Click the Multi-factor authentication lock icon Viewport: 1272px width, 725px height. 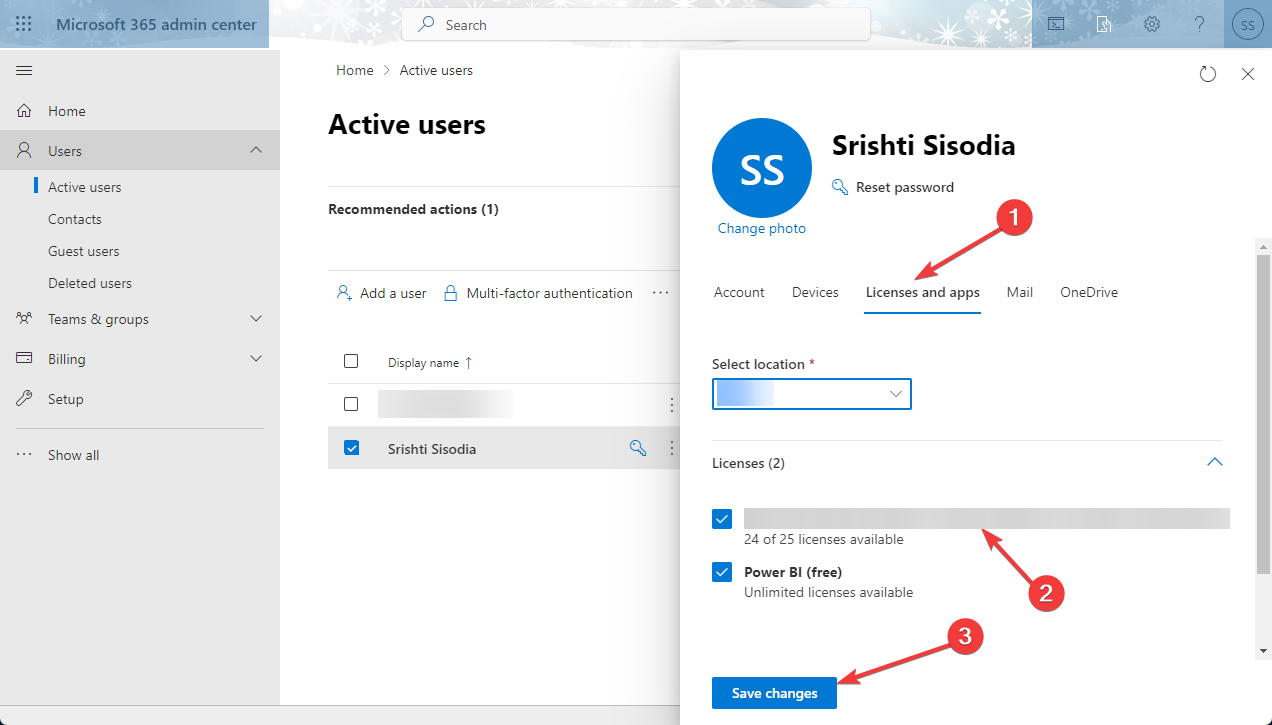click(451, 293)
